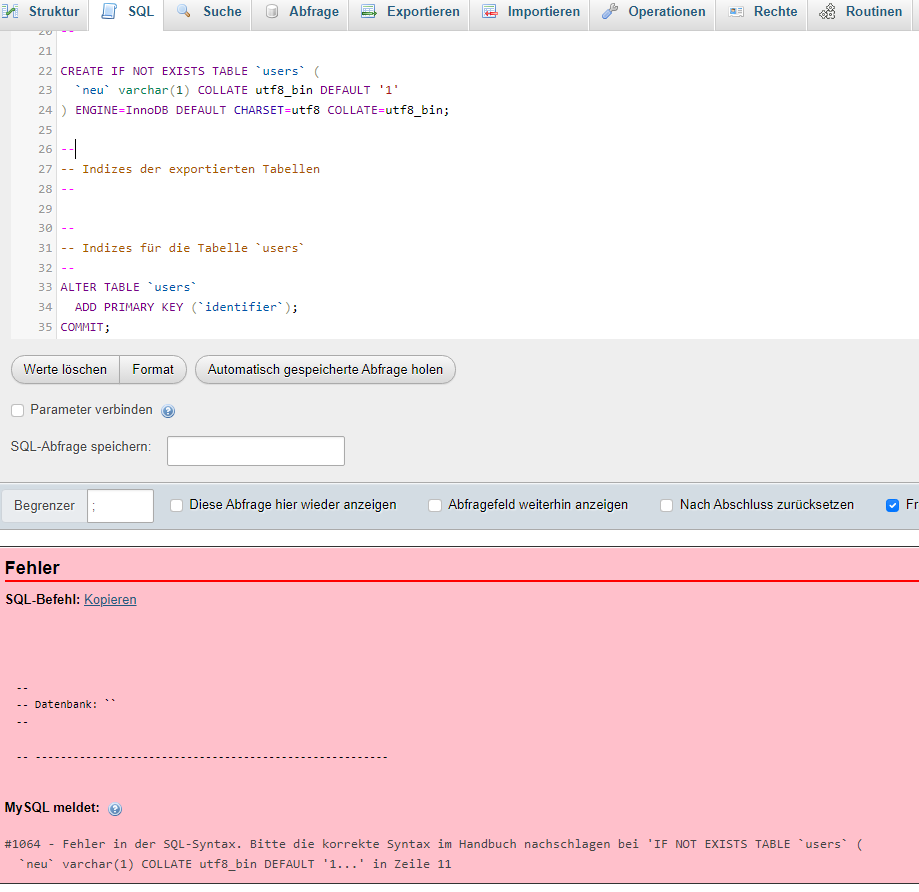Tick Diese Abfrage hier wieder anzeigen

pyautogui.click(x=177, y=505)
